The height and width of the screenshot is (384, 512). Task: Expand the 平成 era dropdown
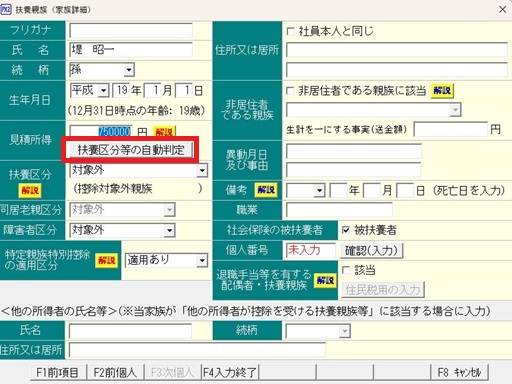pyautogui.click(x=104, y=90)
